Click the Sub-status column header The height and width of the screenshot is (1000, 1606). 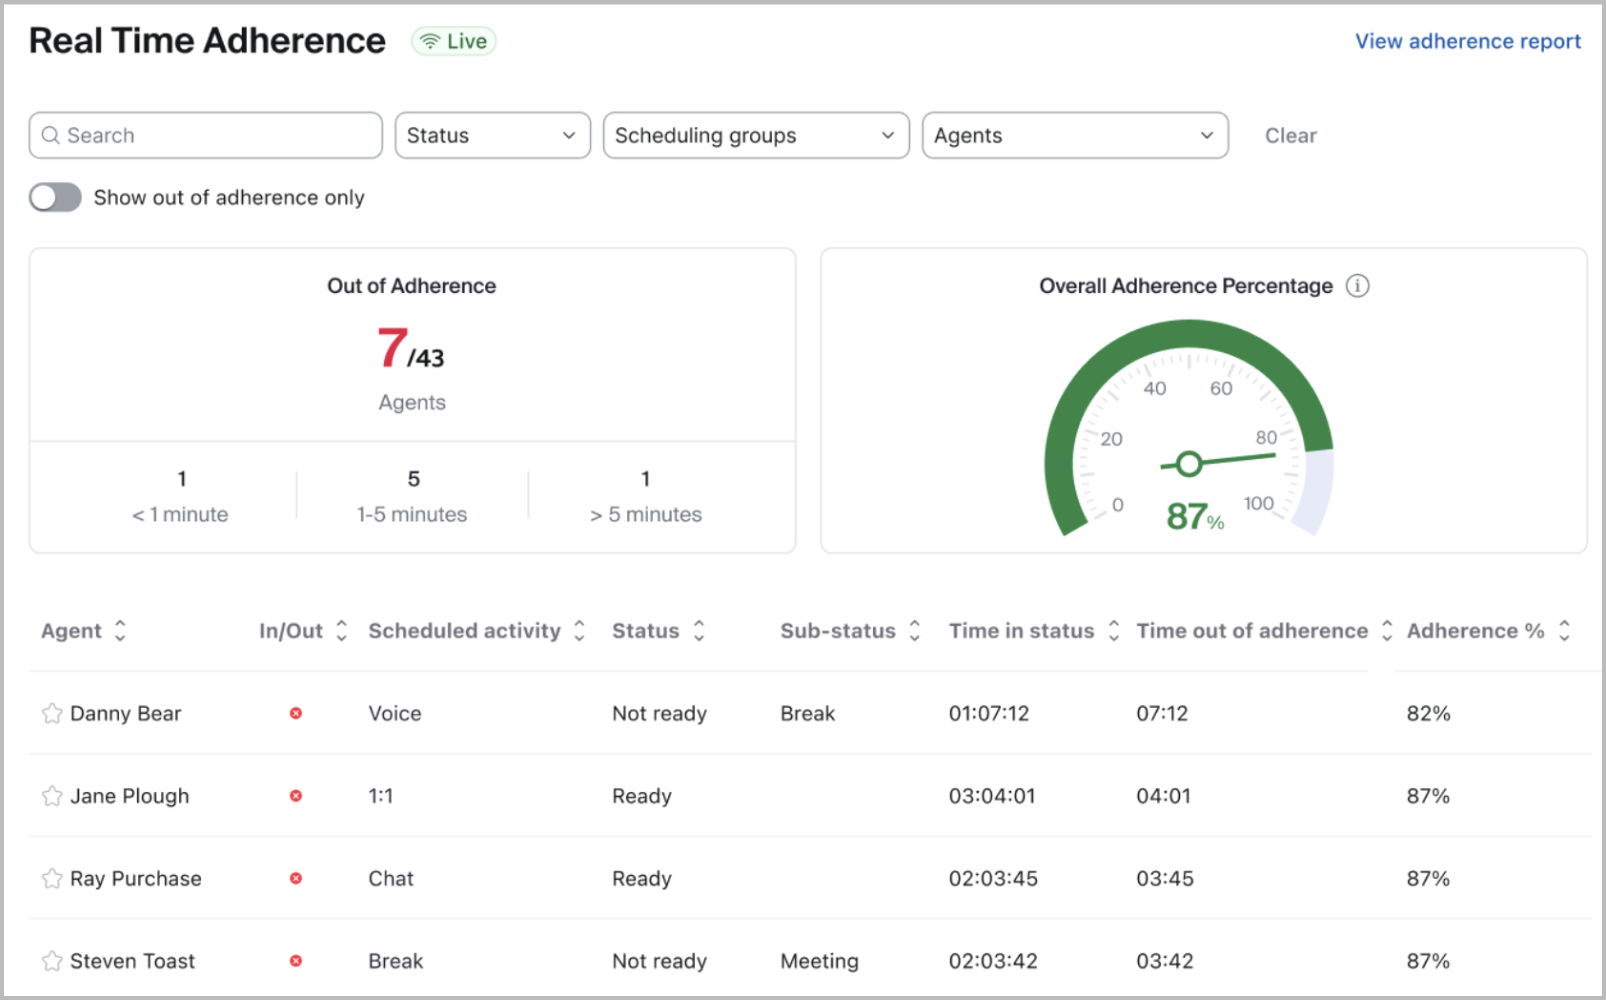(837, 631)
